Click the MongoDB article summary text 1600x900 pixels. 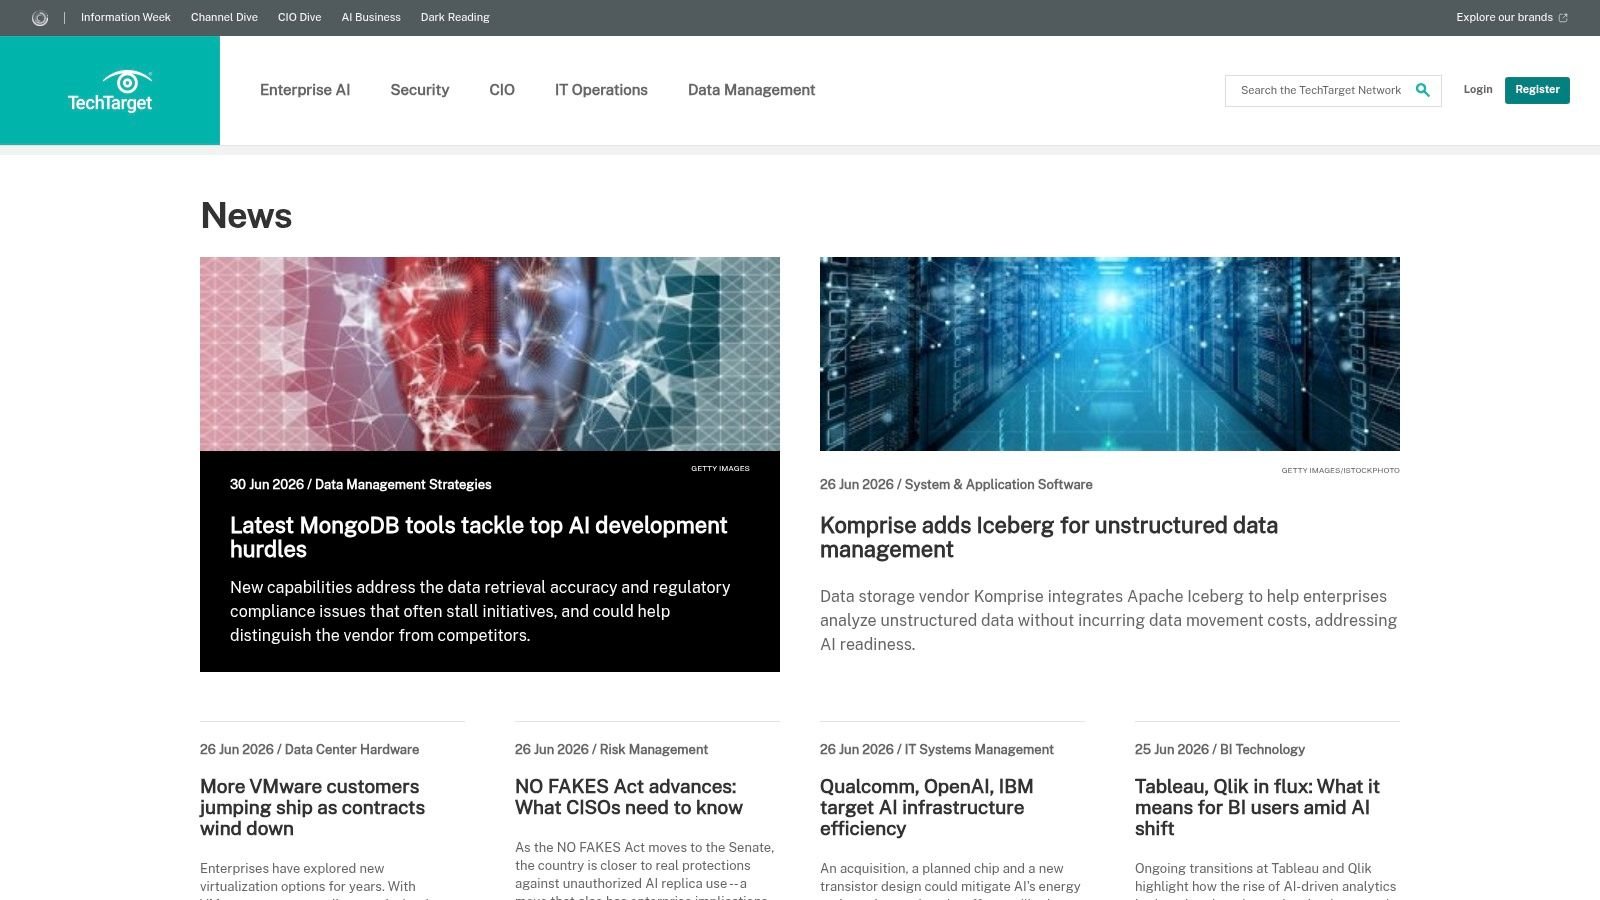[480, 611]
